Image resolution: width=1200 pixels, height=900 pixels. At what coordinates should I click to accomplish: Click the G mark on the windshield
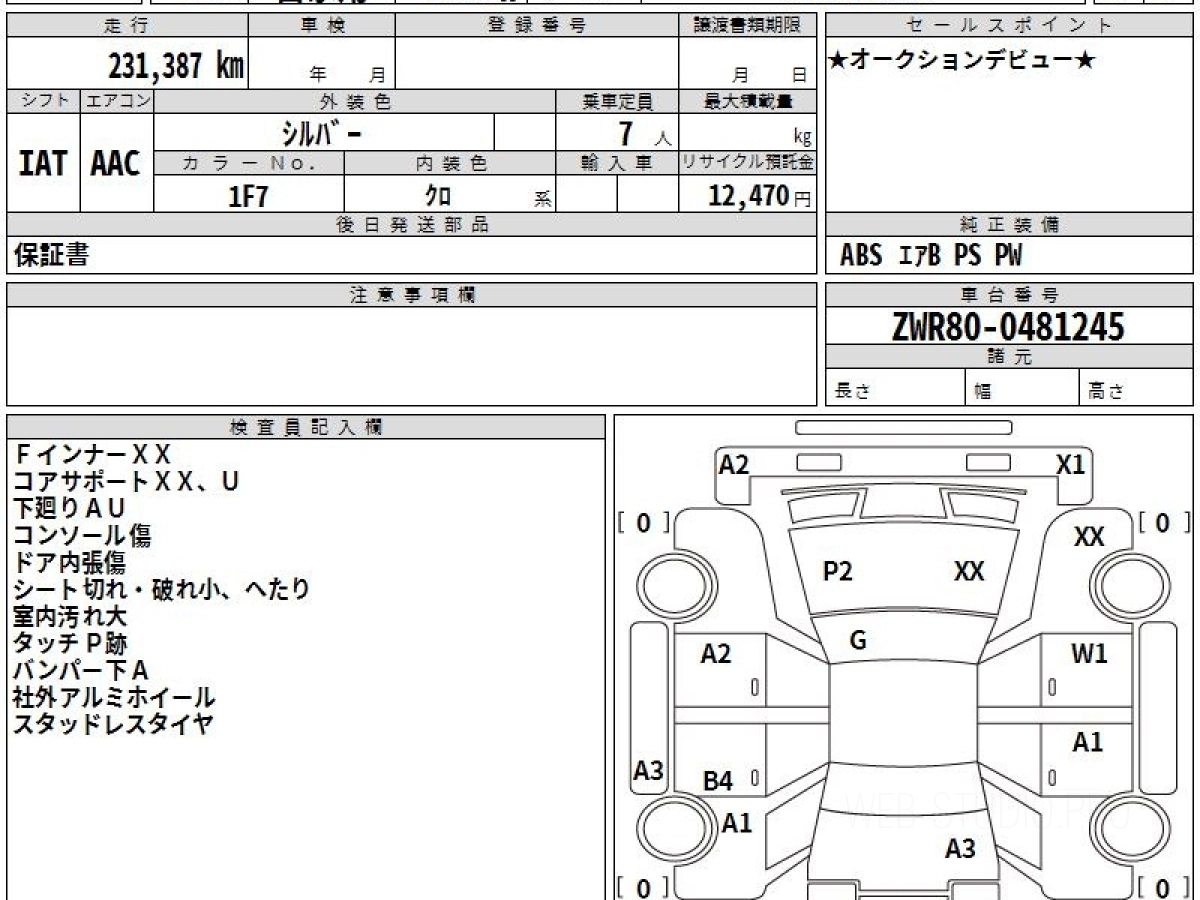point(858,641)
